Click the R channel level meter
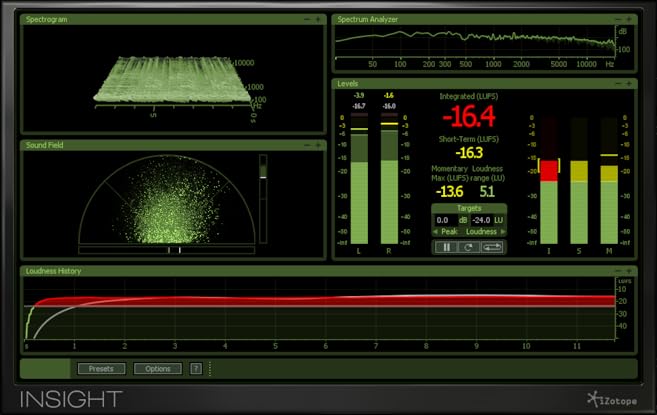Image resolution: width=657 pixels, height=415 pixels. point(389,178)
